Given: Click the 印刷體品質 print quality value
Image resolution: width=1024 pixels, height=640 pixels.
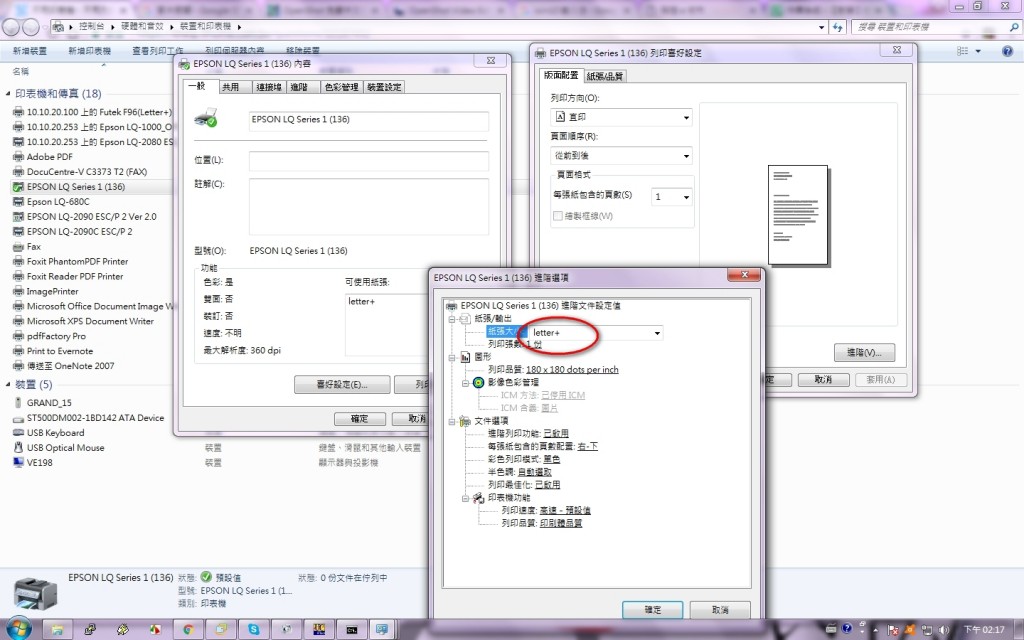Looking at the screenshot, I should click(x=561, y=524).
